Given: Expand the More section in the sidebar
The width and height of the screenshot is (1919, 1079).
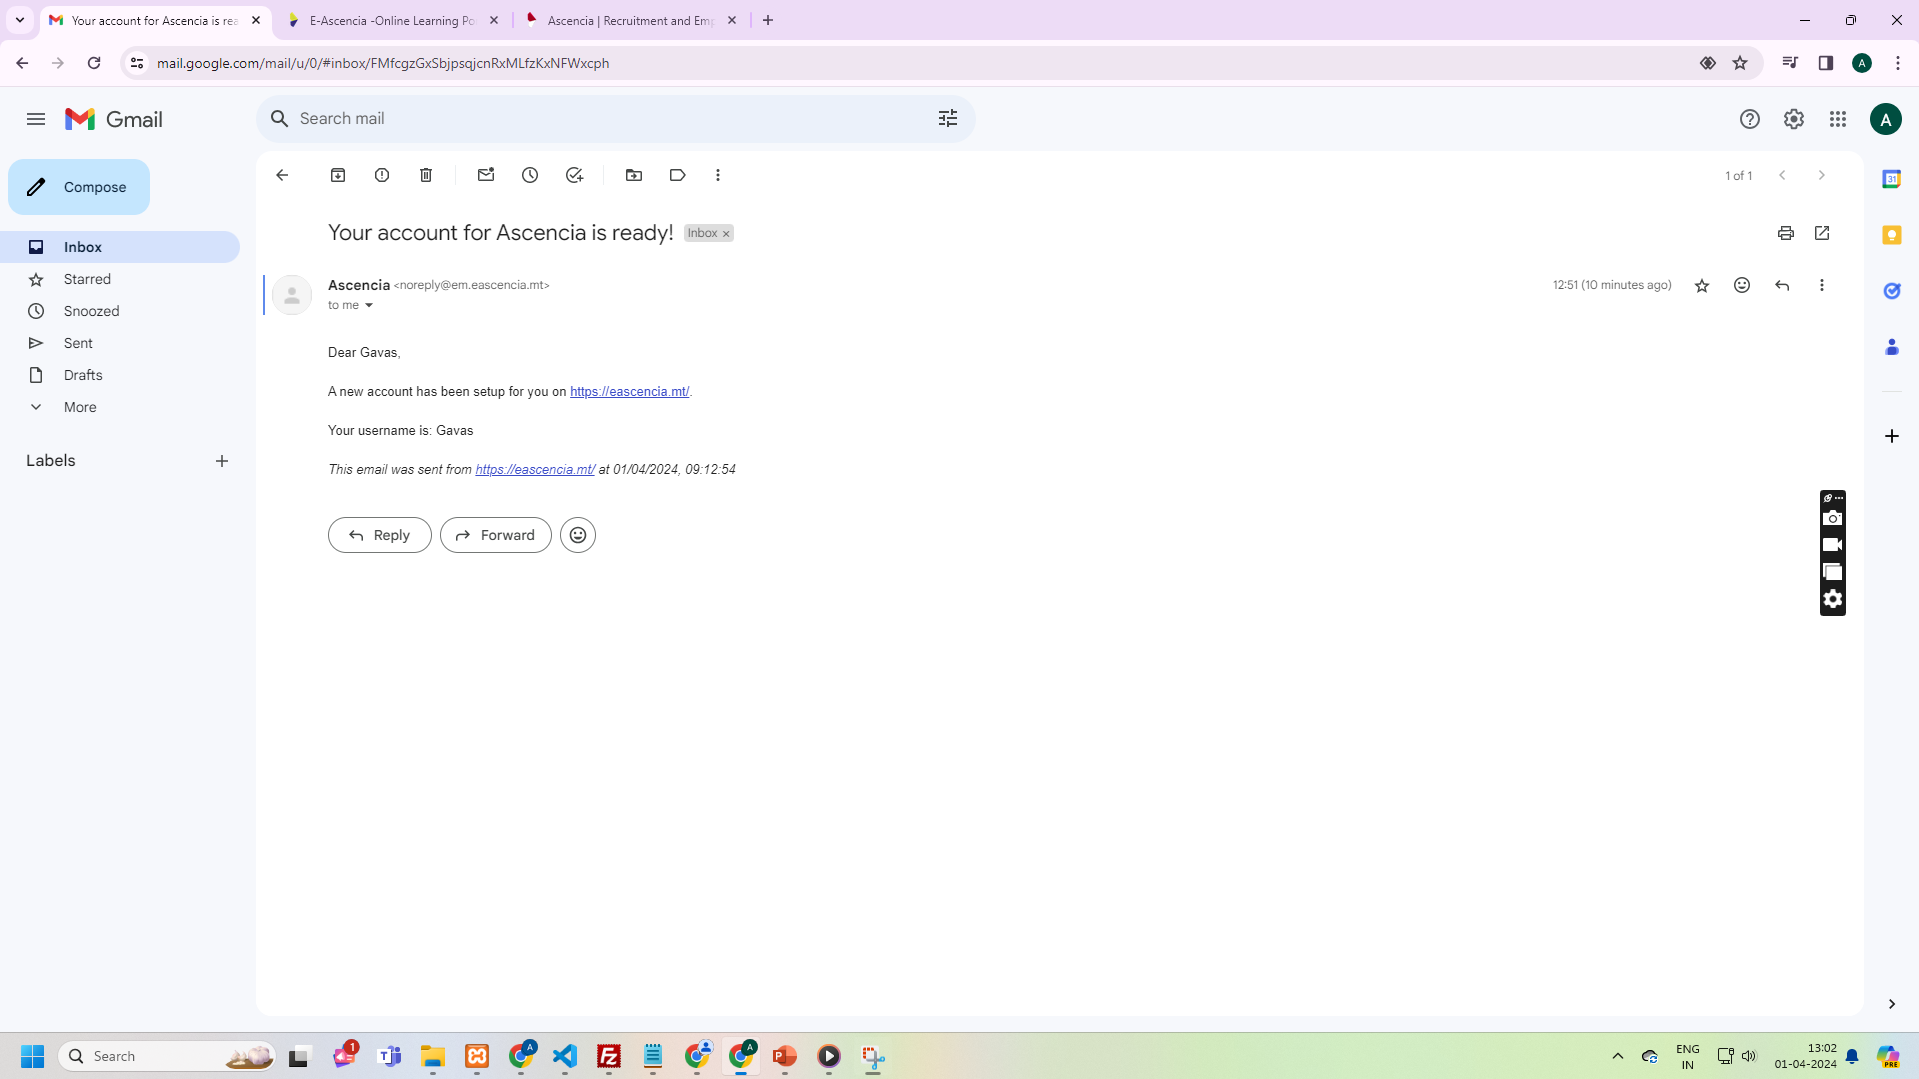Looking at the screenshot, I should click(80, 407).
